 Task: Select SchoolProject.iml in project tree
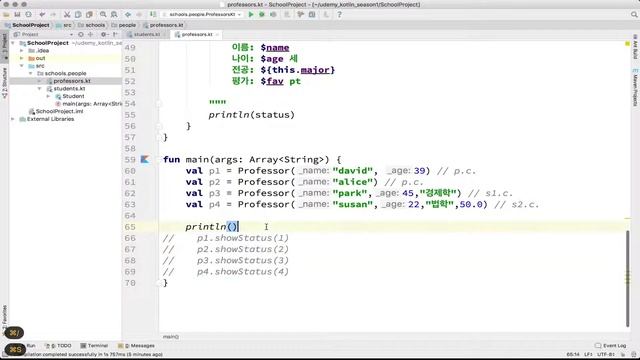click(x=56, y=111)
